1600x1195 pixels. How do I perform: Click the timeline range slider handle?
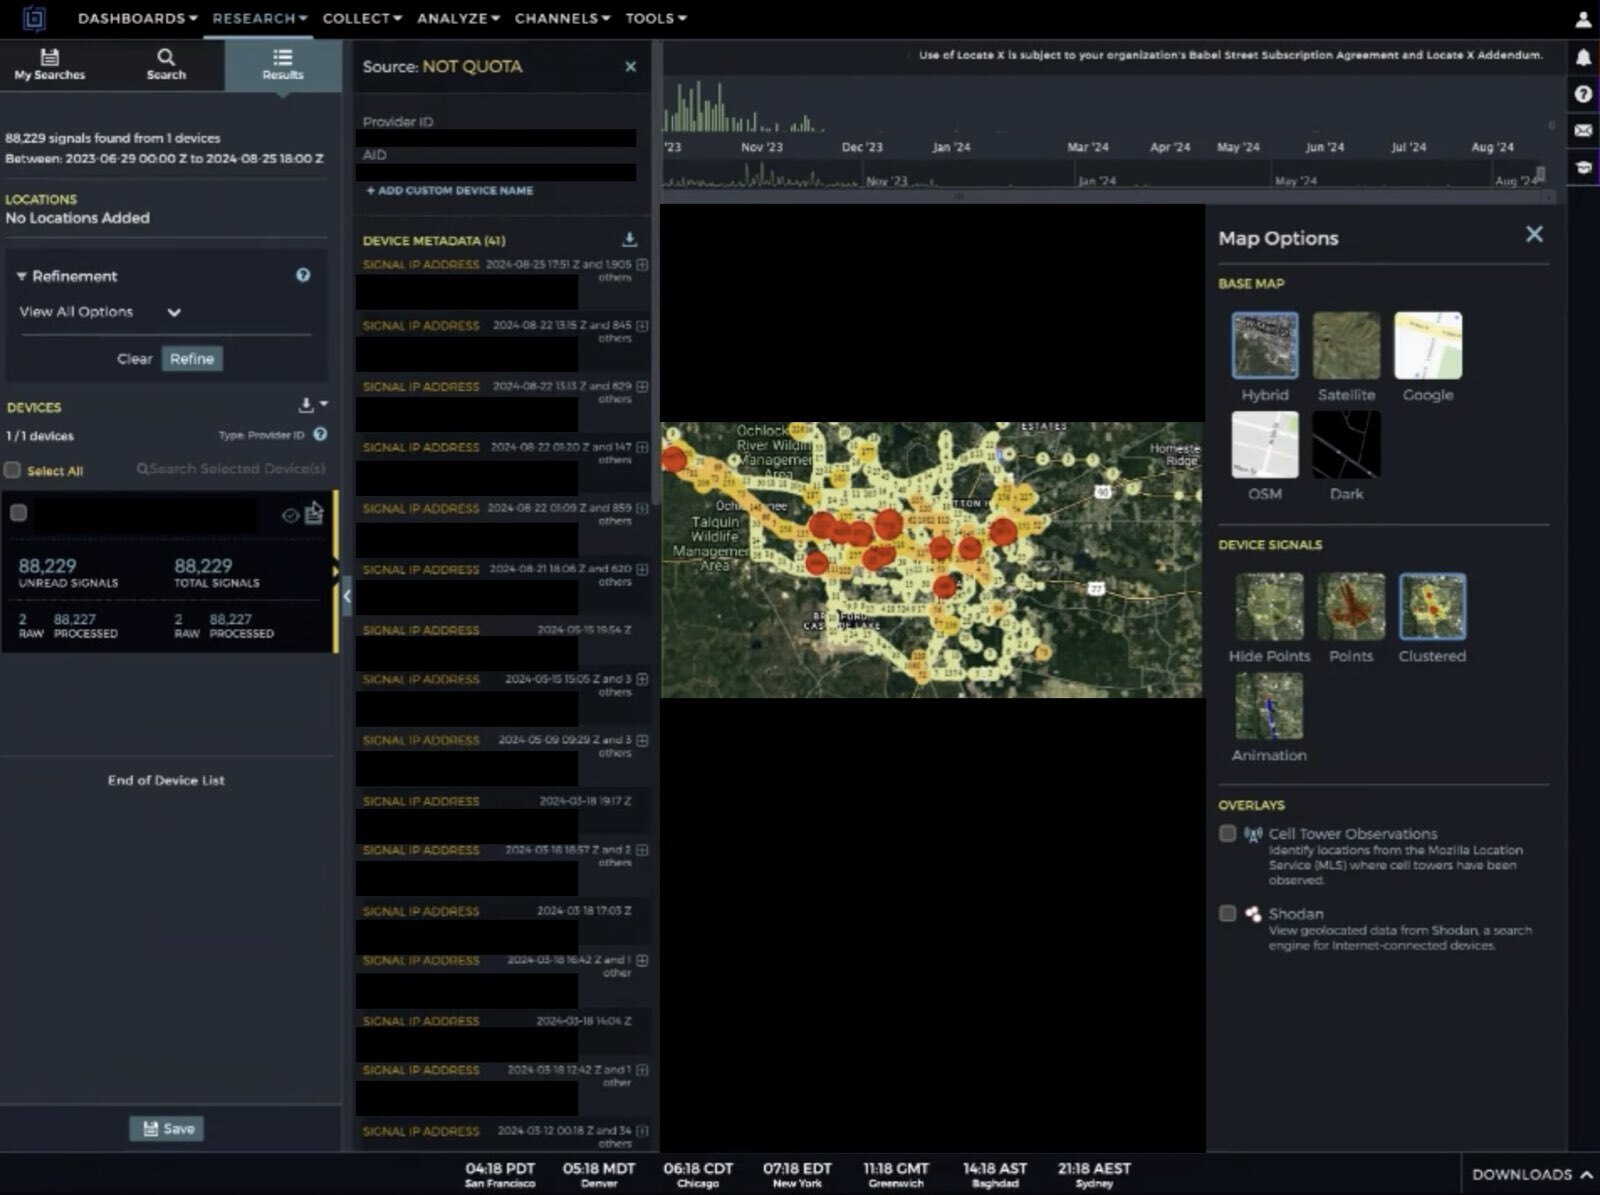1540,174
